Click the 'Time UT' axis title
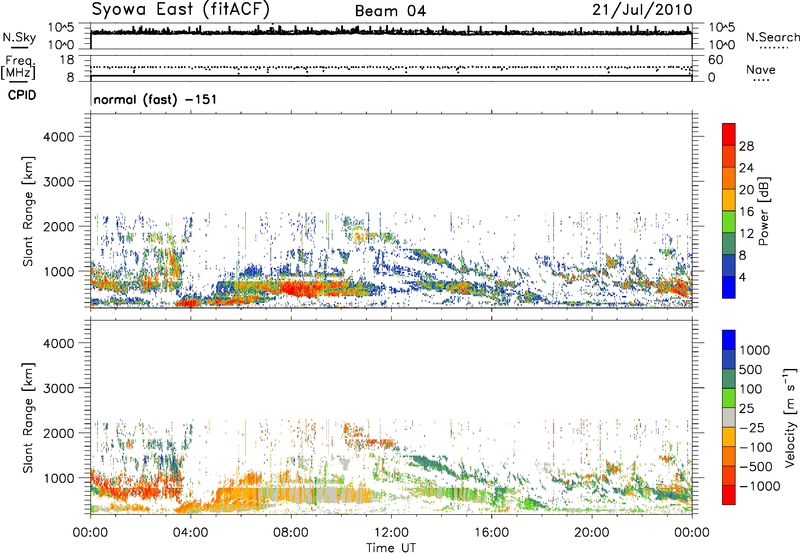 click(x=391, y=548)
